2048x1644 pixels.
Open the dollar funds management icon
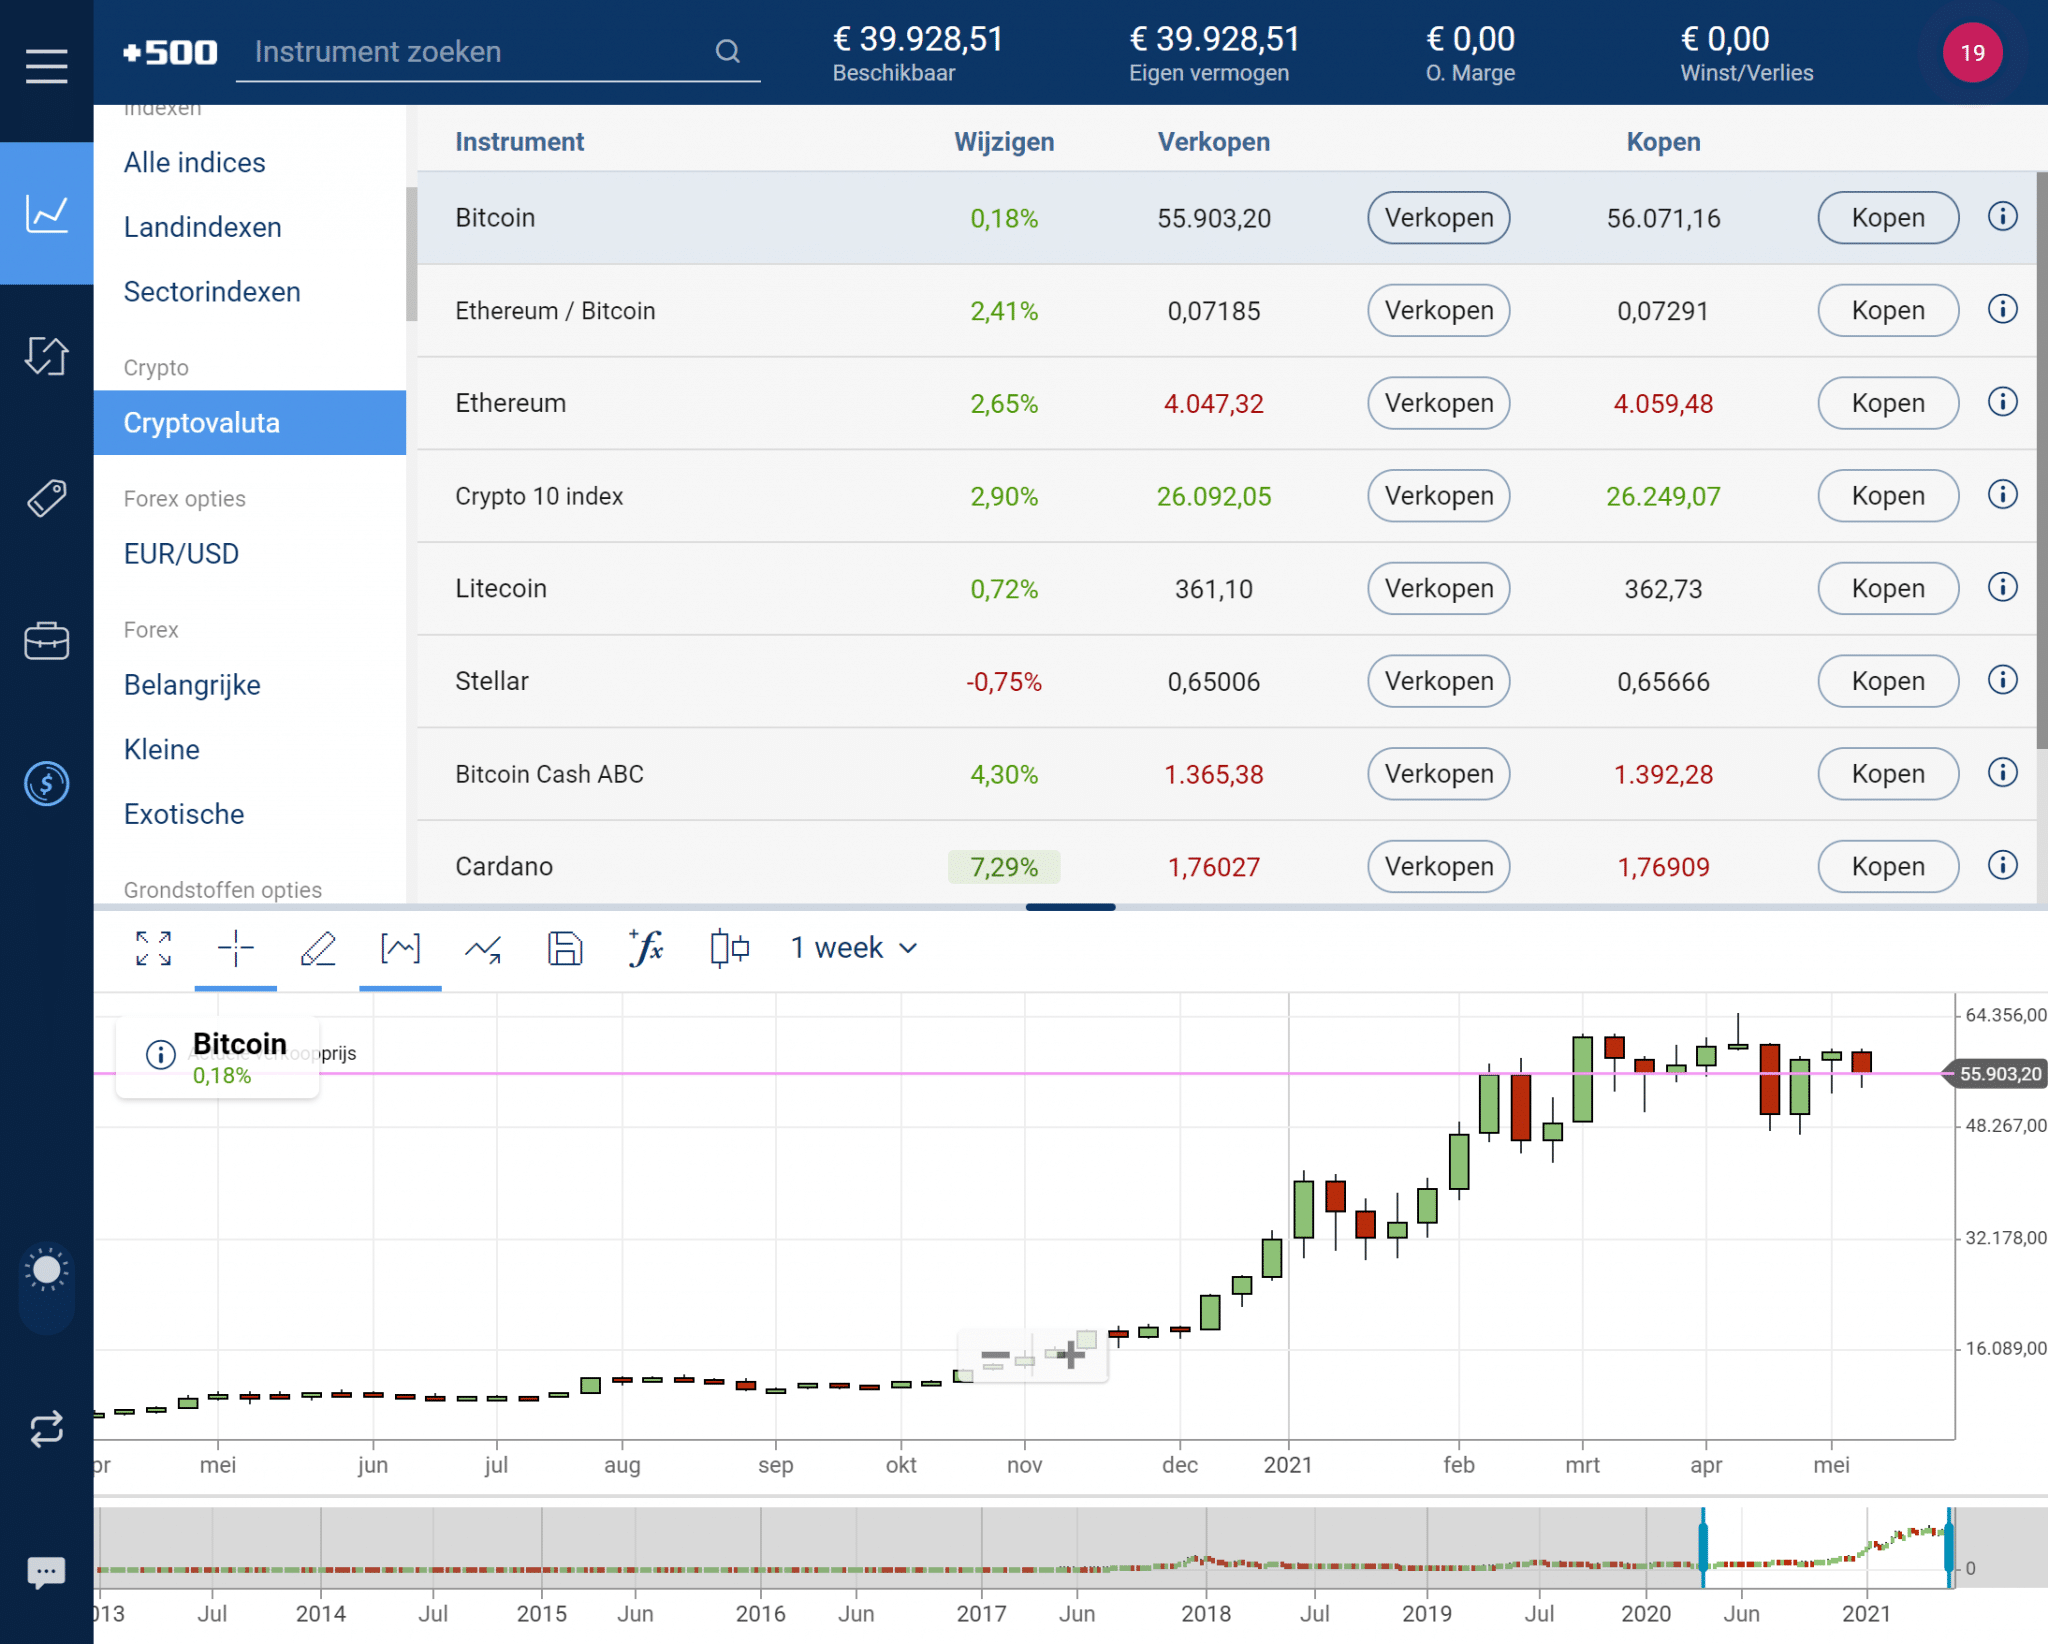click(46, 783)
